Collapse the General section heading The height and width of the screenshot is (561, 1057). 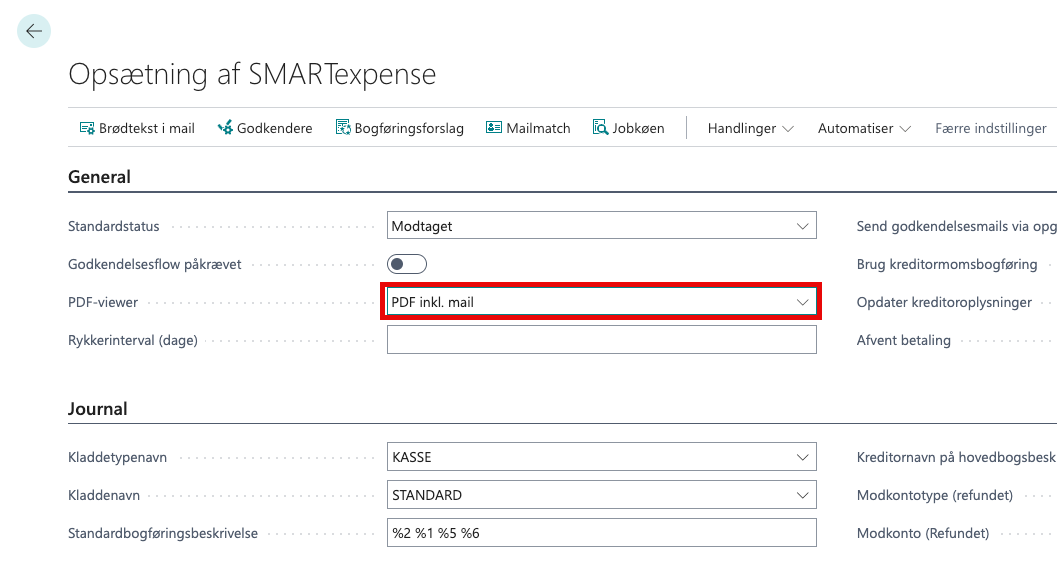[99, 177]
